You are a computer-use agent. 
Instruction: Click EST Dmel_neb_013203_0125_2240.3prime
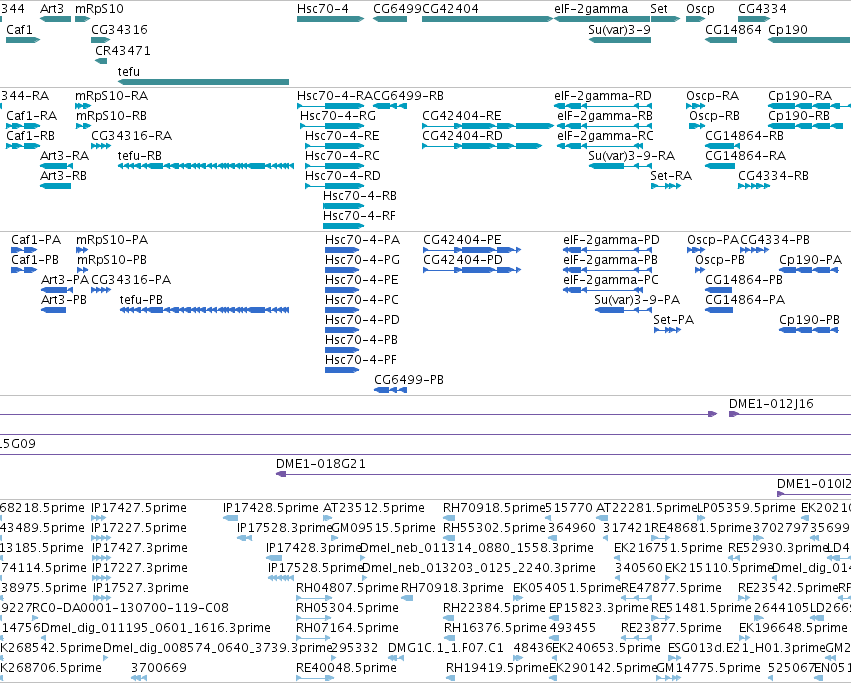pyautogui.click(x=364, y=578)
